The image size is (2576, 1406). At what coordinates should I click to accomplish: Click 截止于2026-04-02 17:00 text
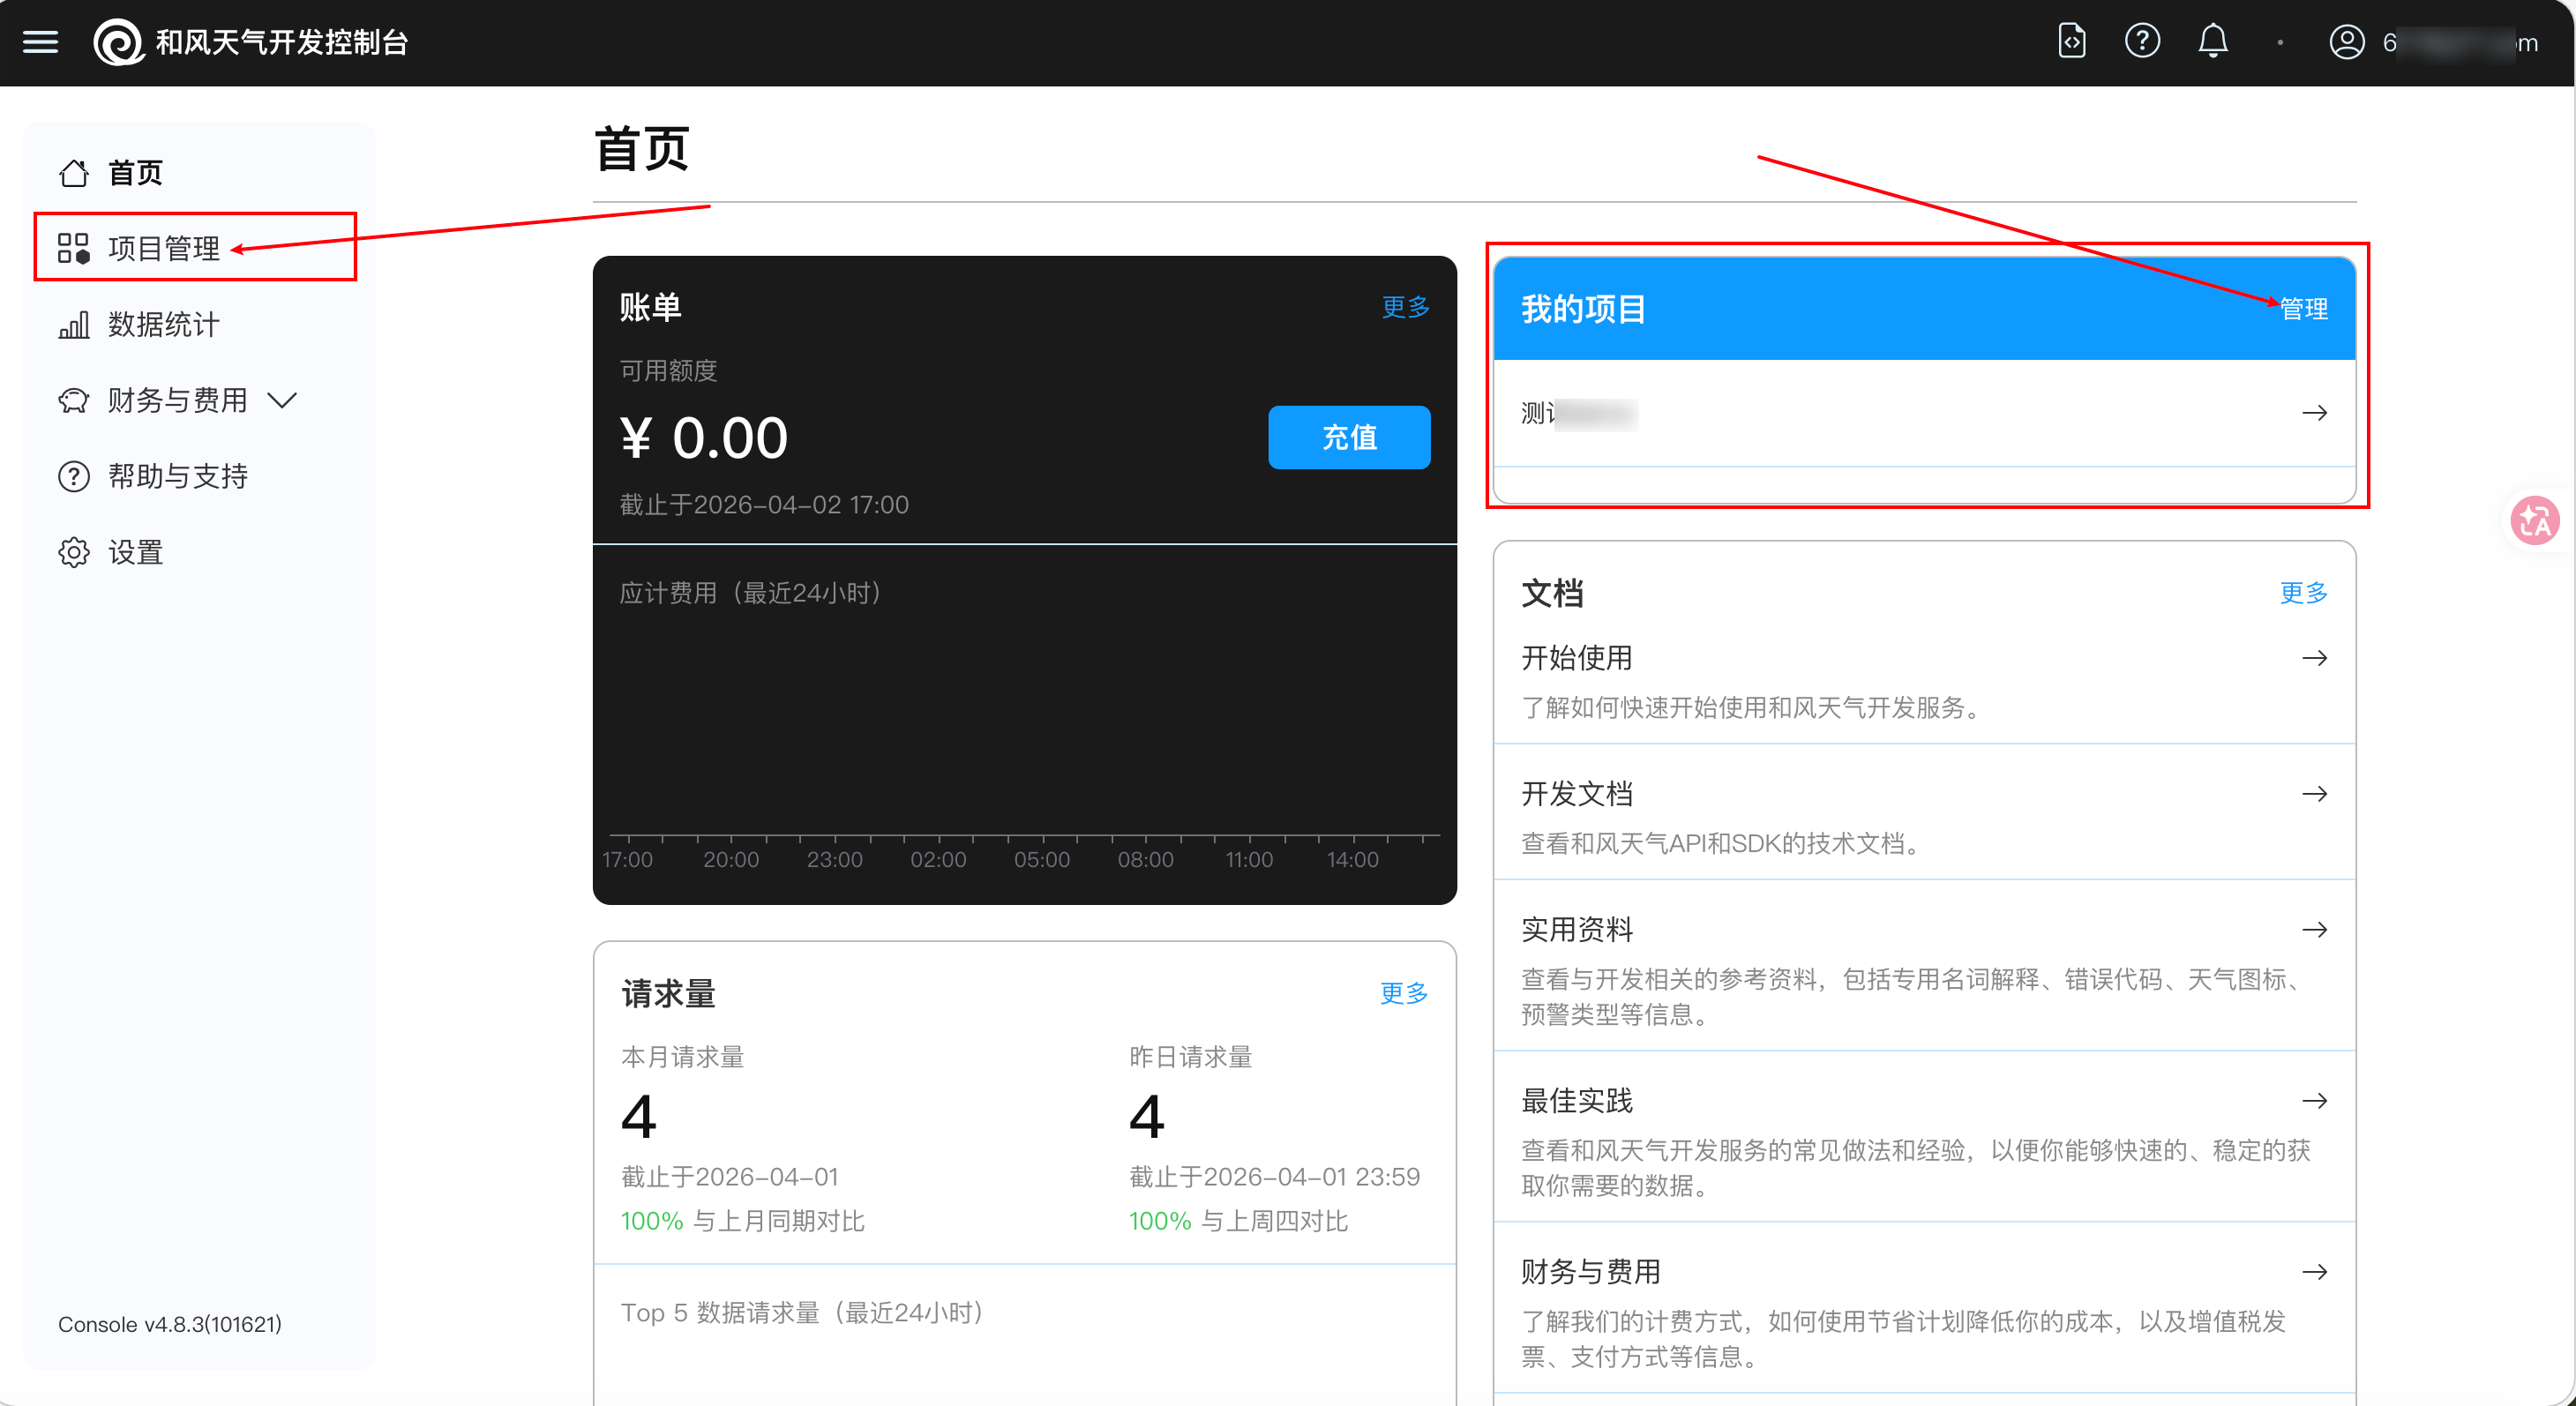(764, 505)
